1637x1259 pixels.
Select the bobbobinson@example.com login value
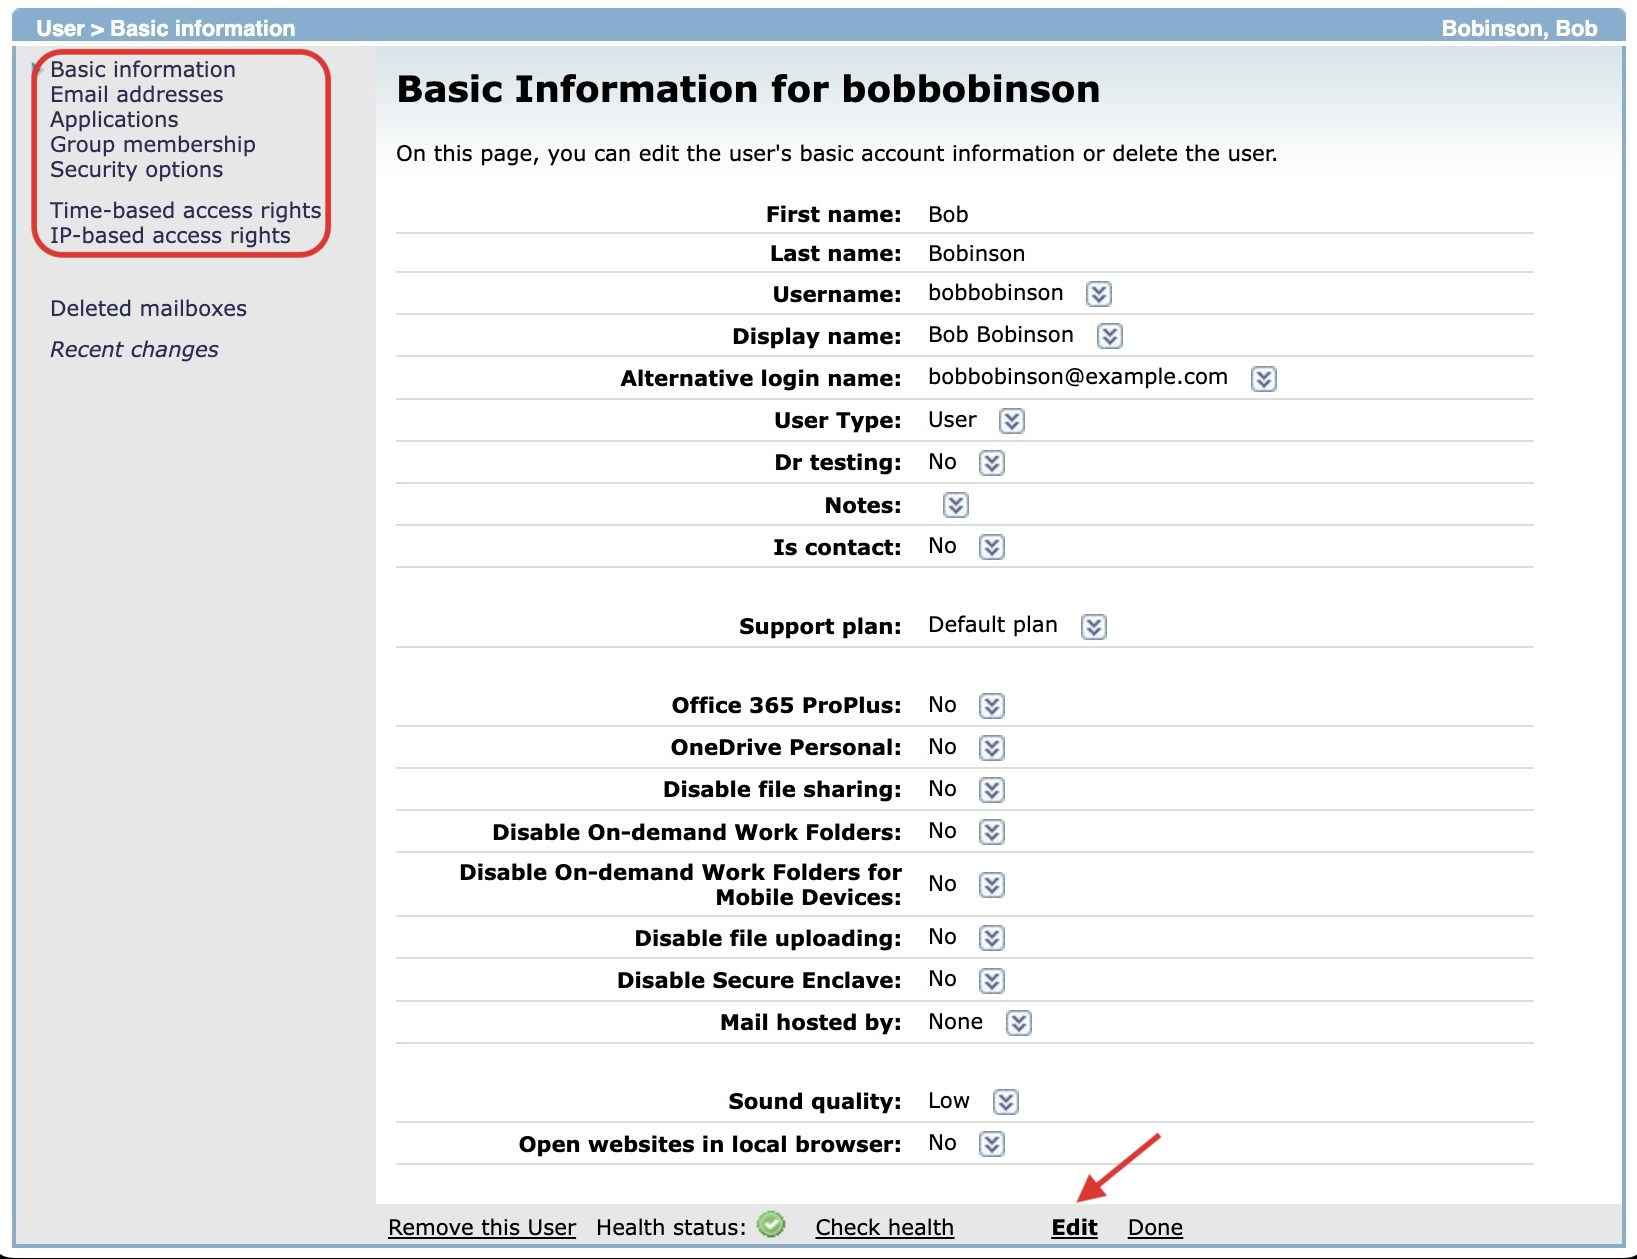pos(1078,376)
